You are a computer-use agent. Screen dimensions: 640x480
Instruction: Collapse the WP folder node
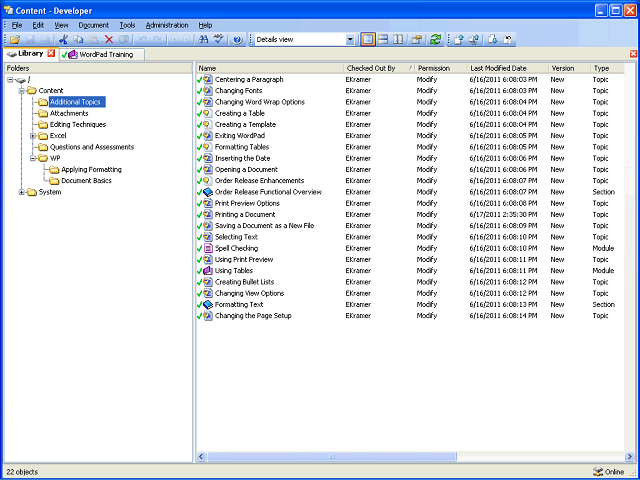pos(33,158)
